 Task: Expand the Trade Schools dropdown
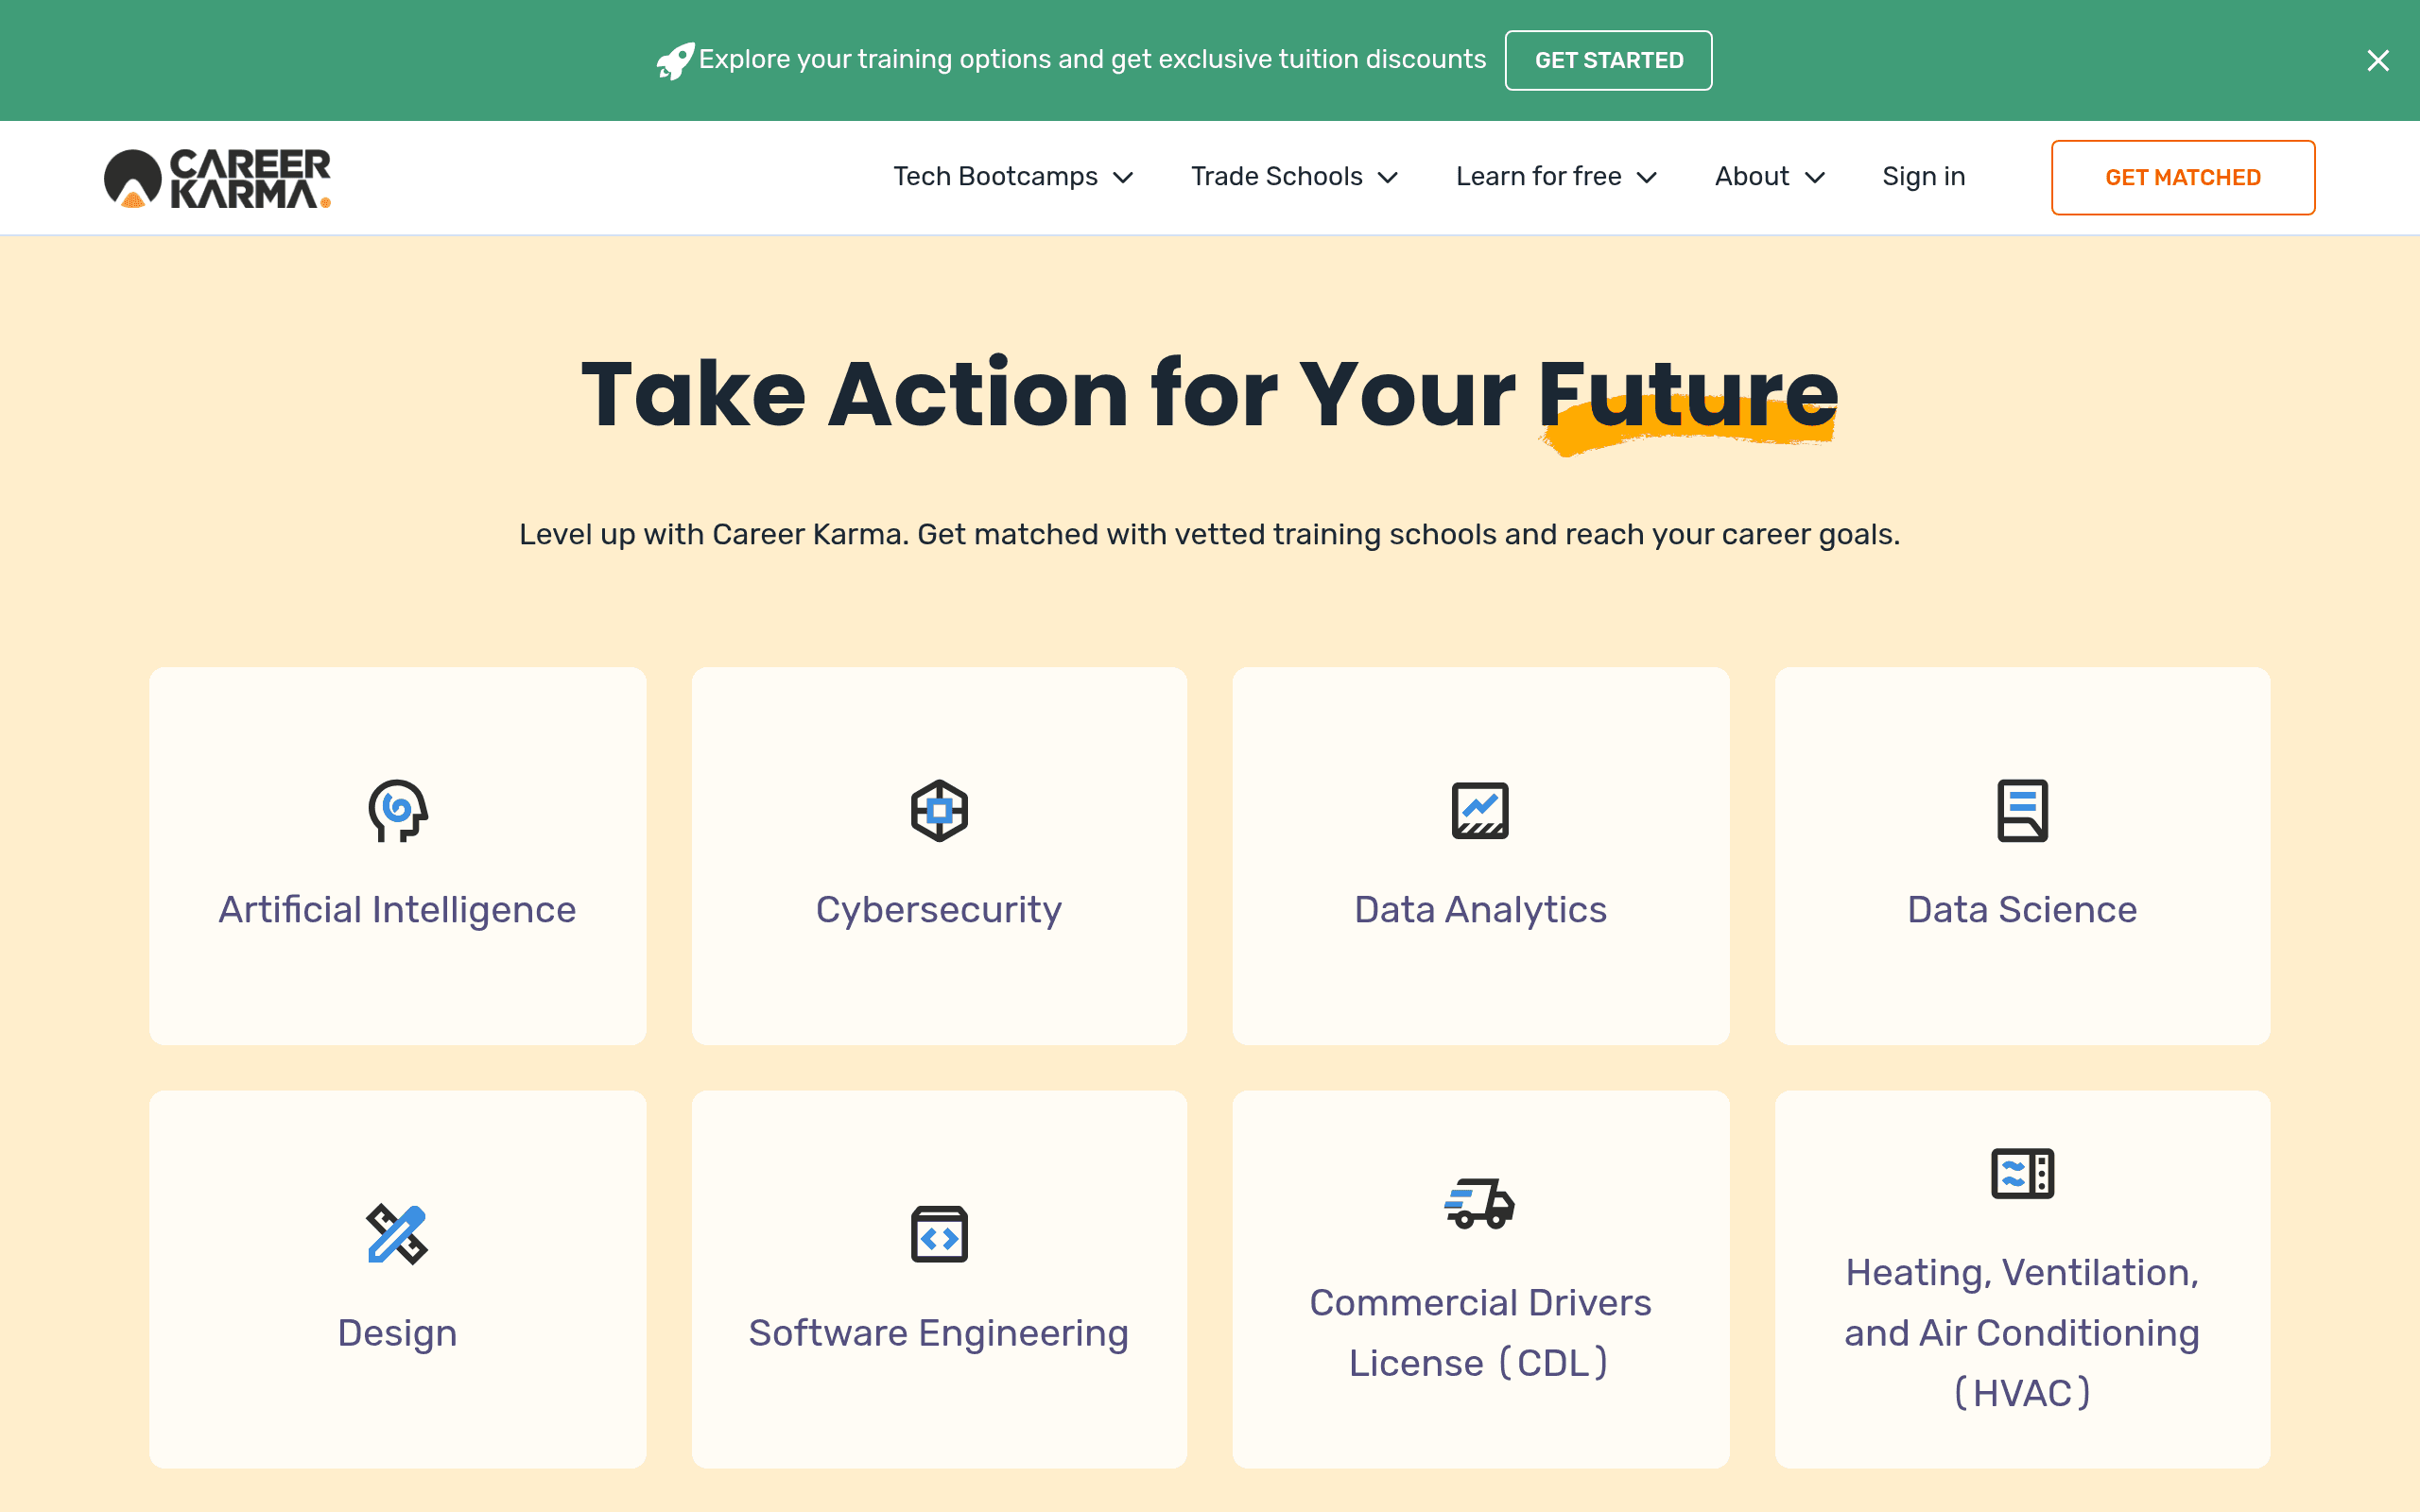[1294, 177]
